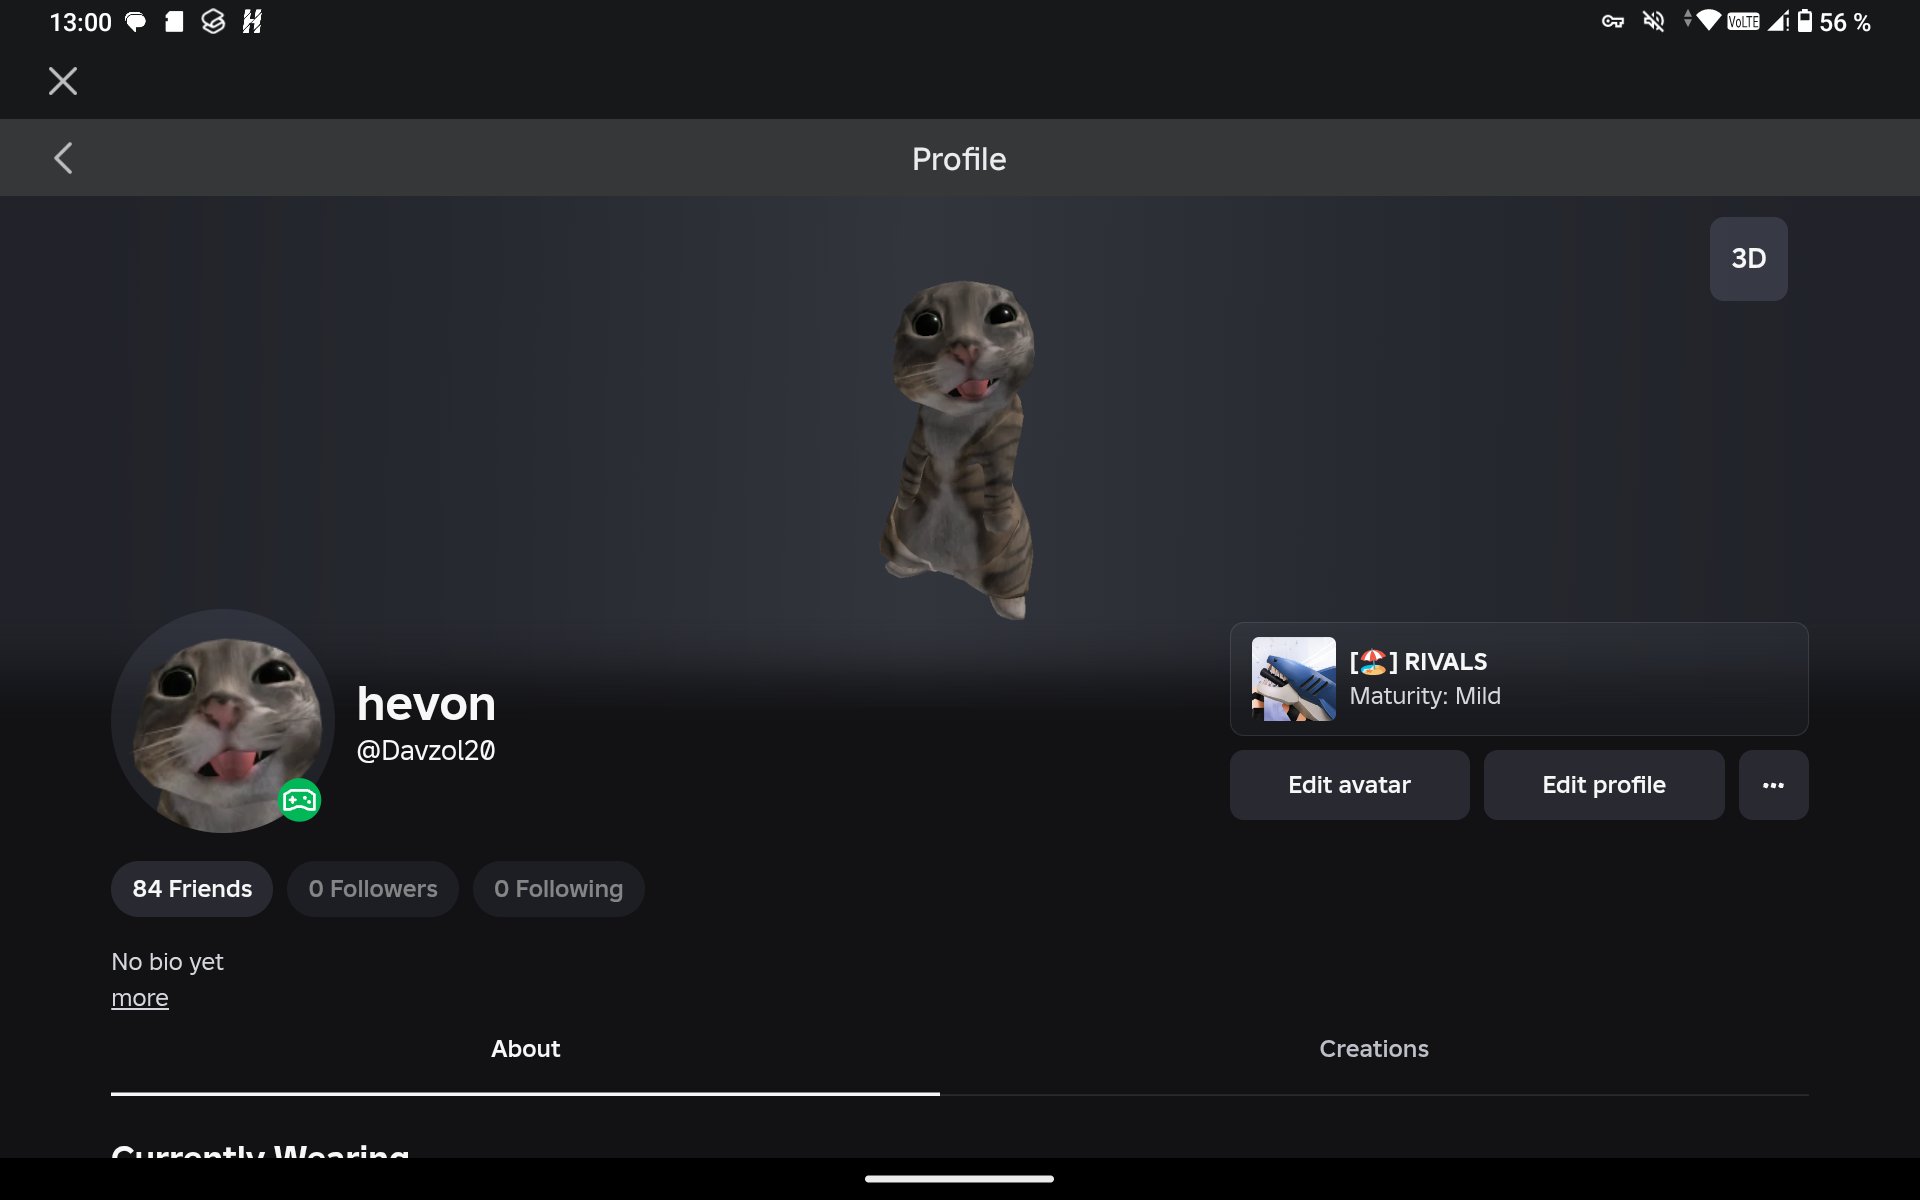Switch to the About tab
The image size is (1920, 1200).
[x=525, y=1049]
